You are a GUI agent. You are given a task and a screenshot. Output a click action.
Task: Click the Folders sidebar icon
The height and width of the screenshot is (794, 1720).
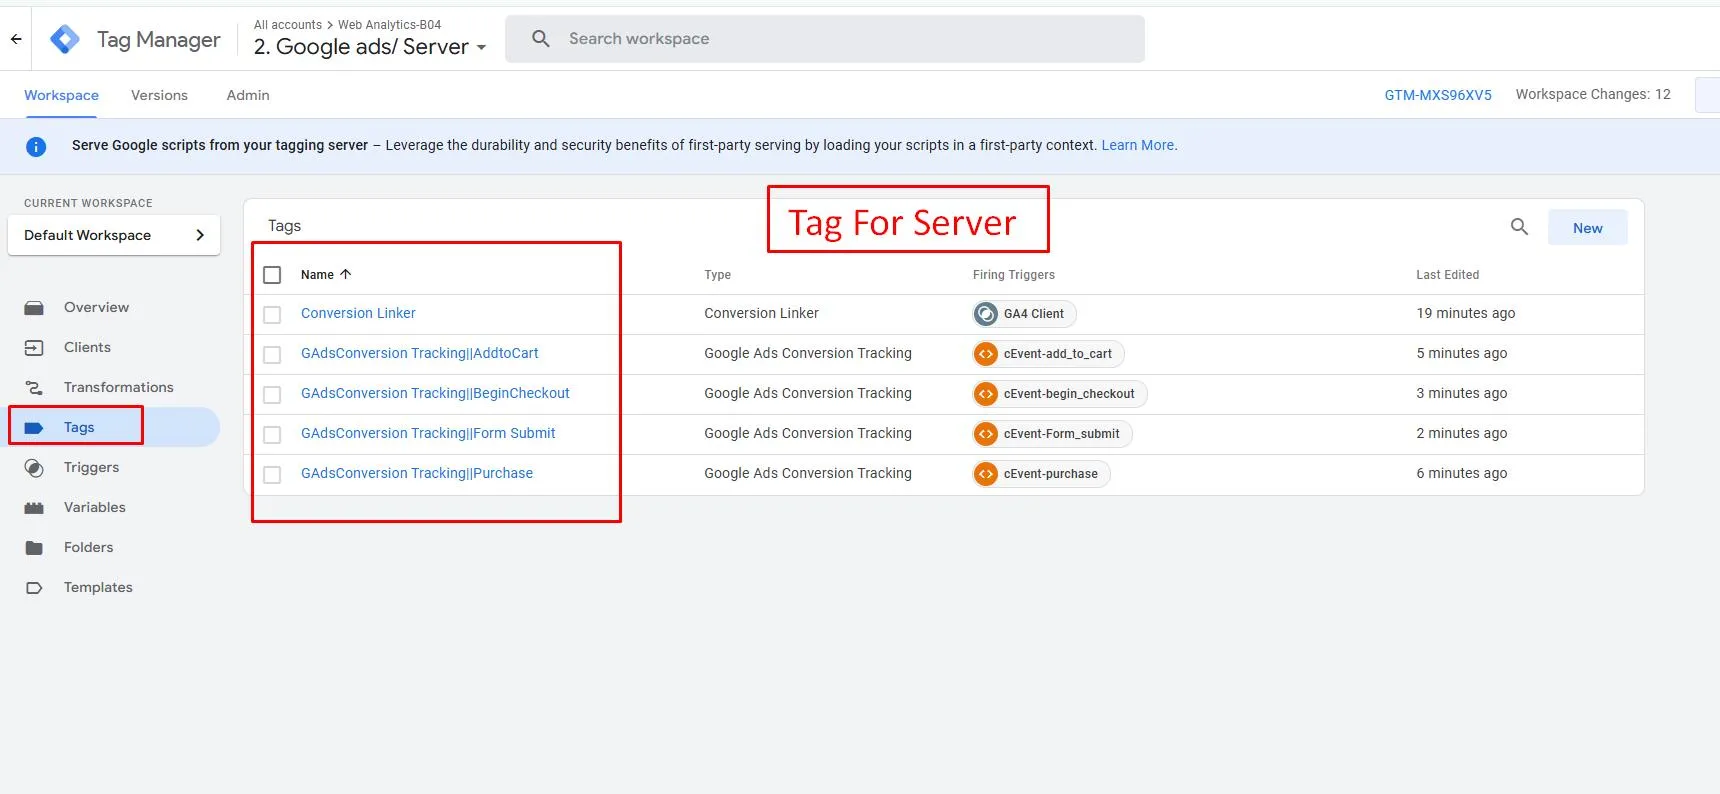point(34,548)
